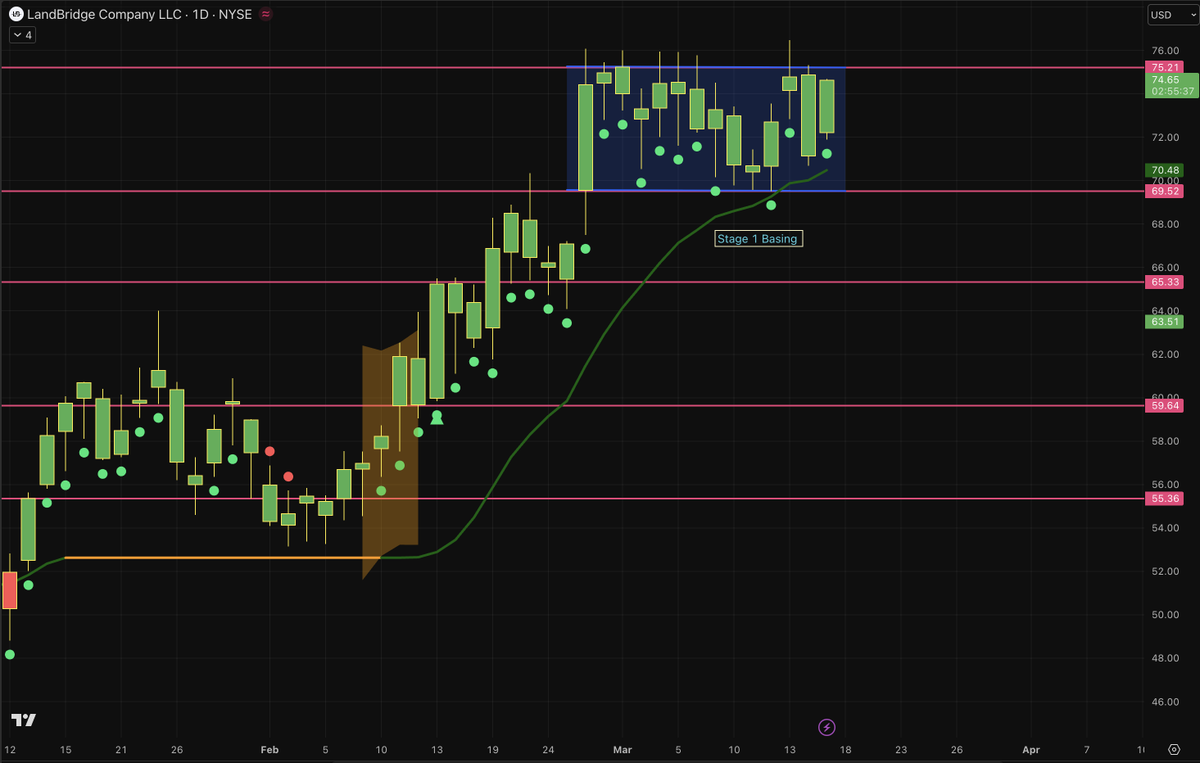
Task: Click the 55.36 pink price label
Action: pos(1166,498)
